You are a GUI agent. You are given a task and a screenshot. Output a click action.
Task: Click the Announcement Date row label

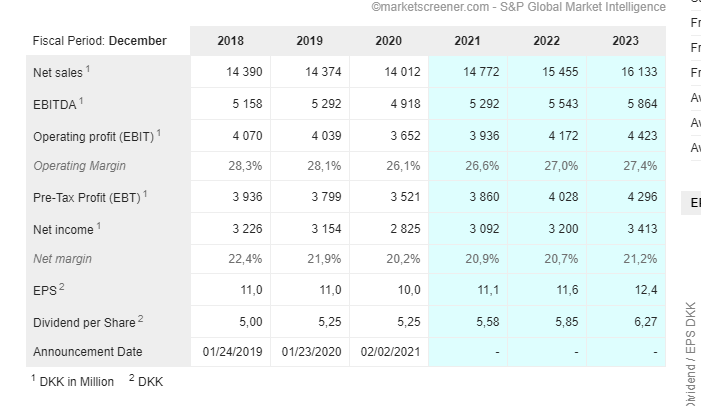click(x=88, y=352)
